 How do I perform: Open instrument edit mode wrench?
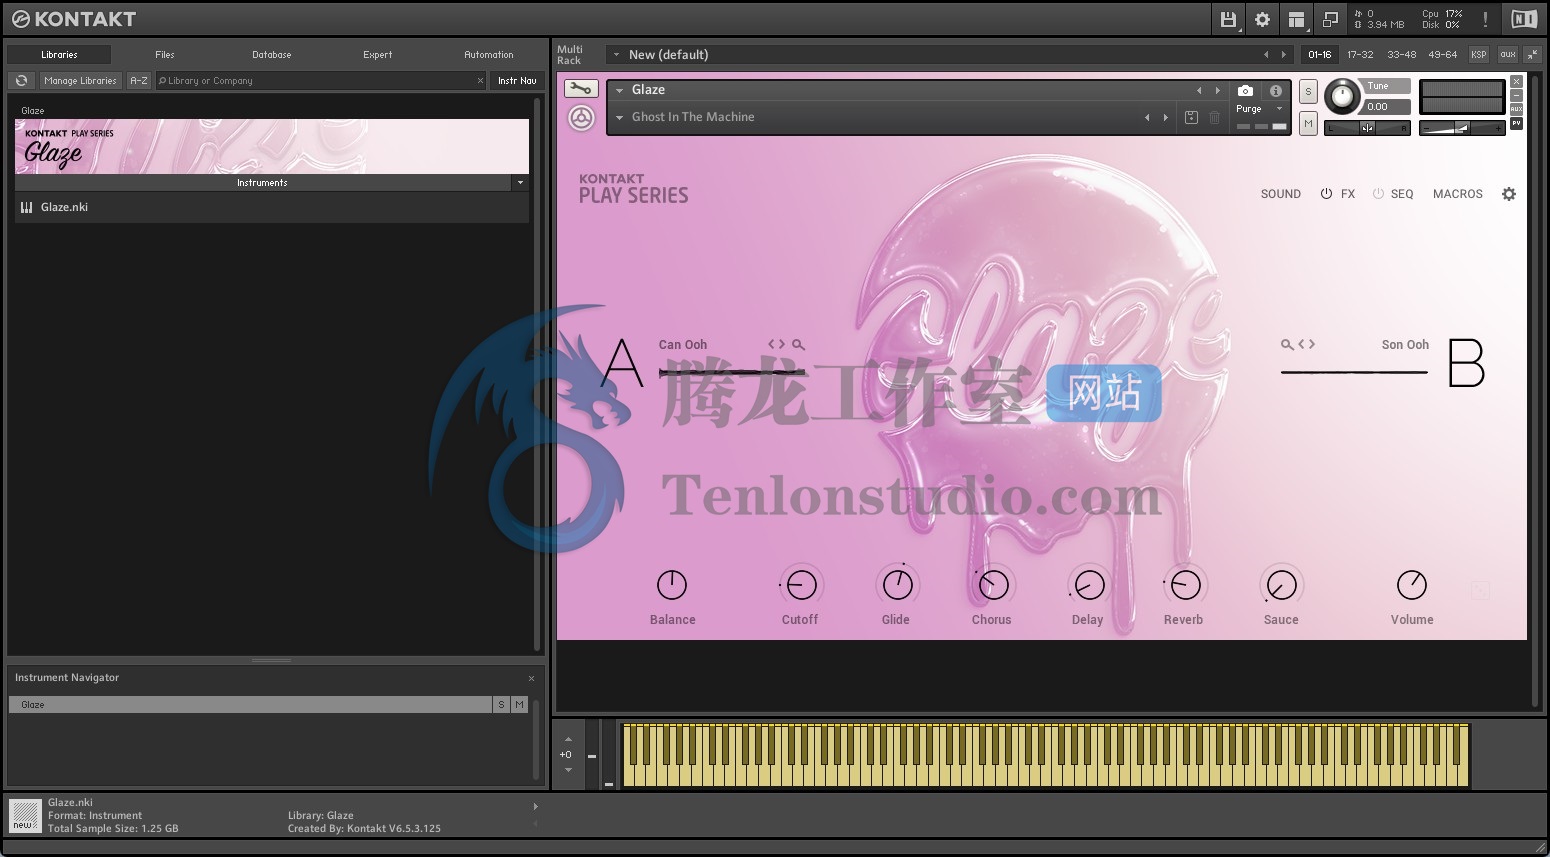[x=581, y=89]
